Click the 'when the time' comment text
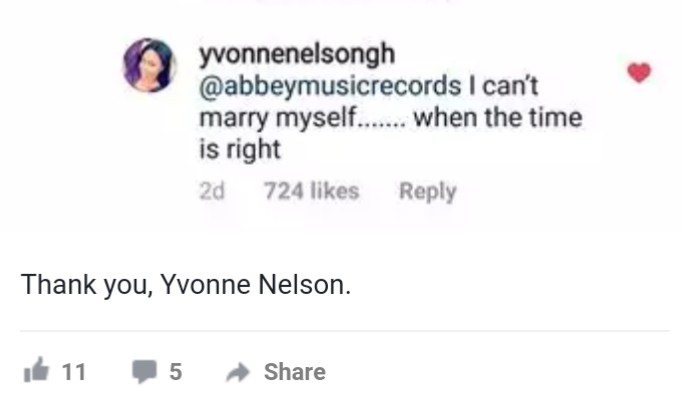This screenshot has height=399, width=682. [498, 117]
